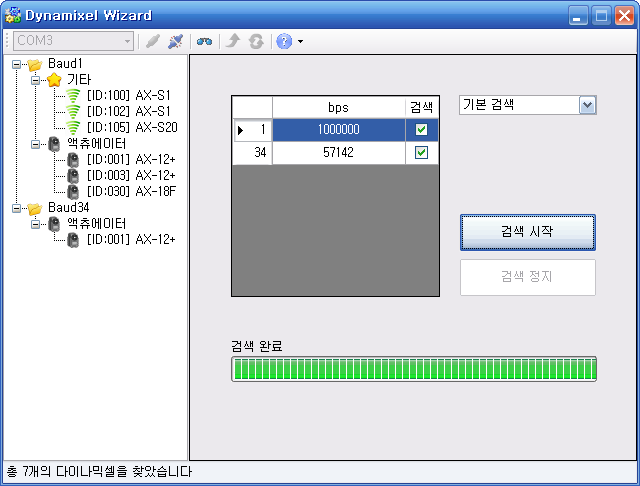The height and width of the screenshot is (486, 640).
Task: Select the 57142 bps table cell
Action: click(338, 153)
